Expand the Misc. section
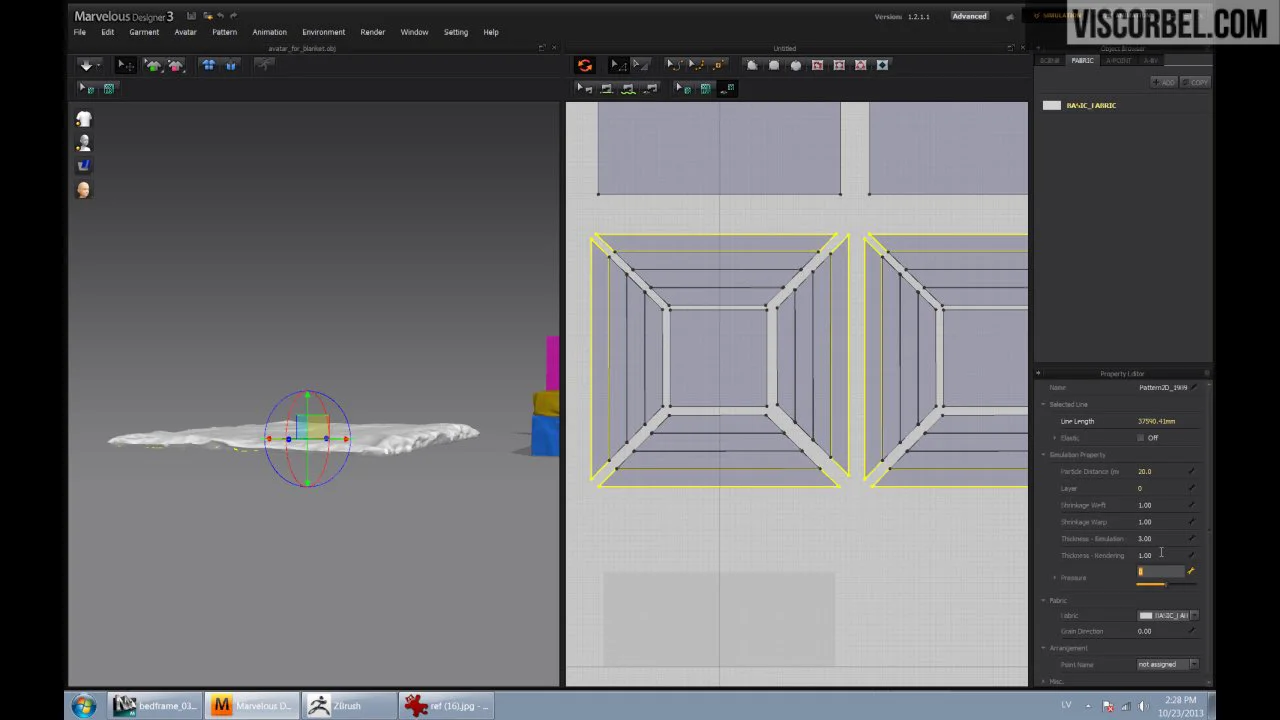 1043,681
